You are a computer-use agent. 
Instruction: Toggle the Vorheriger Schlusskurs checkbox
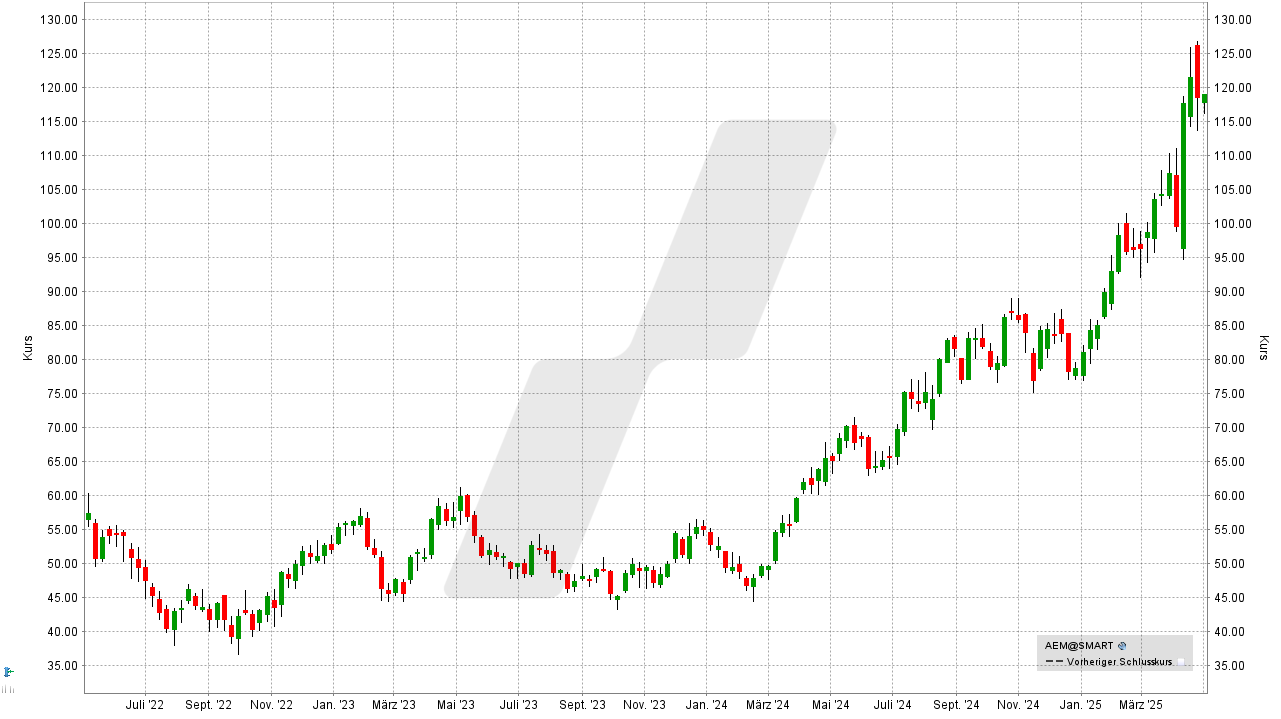(1180, 662)
